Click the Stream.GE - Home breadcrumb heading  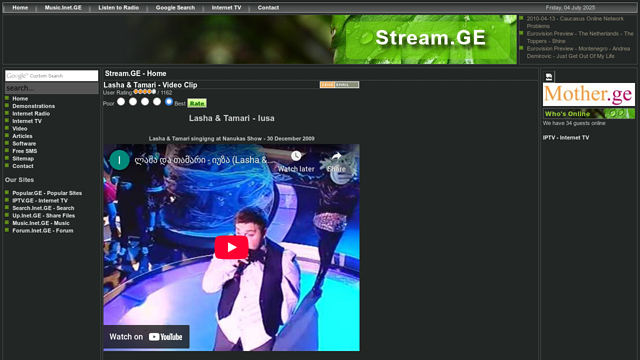[x=136, y=73]
